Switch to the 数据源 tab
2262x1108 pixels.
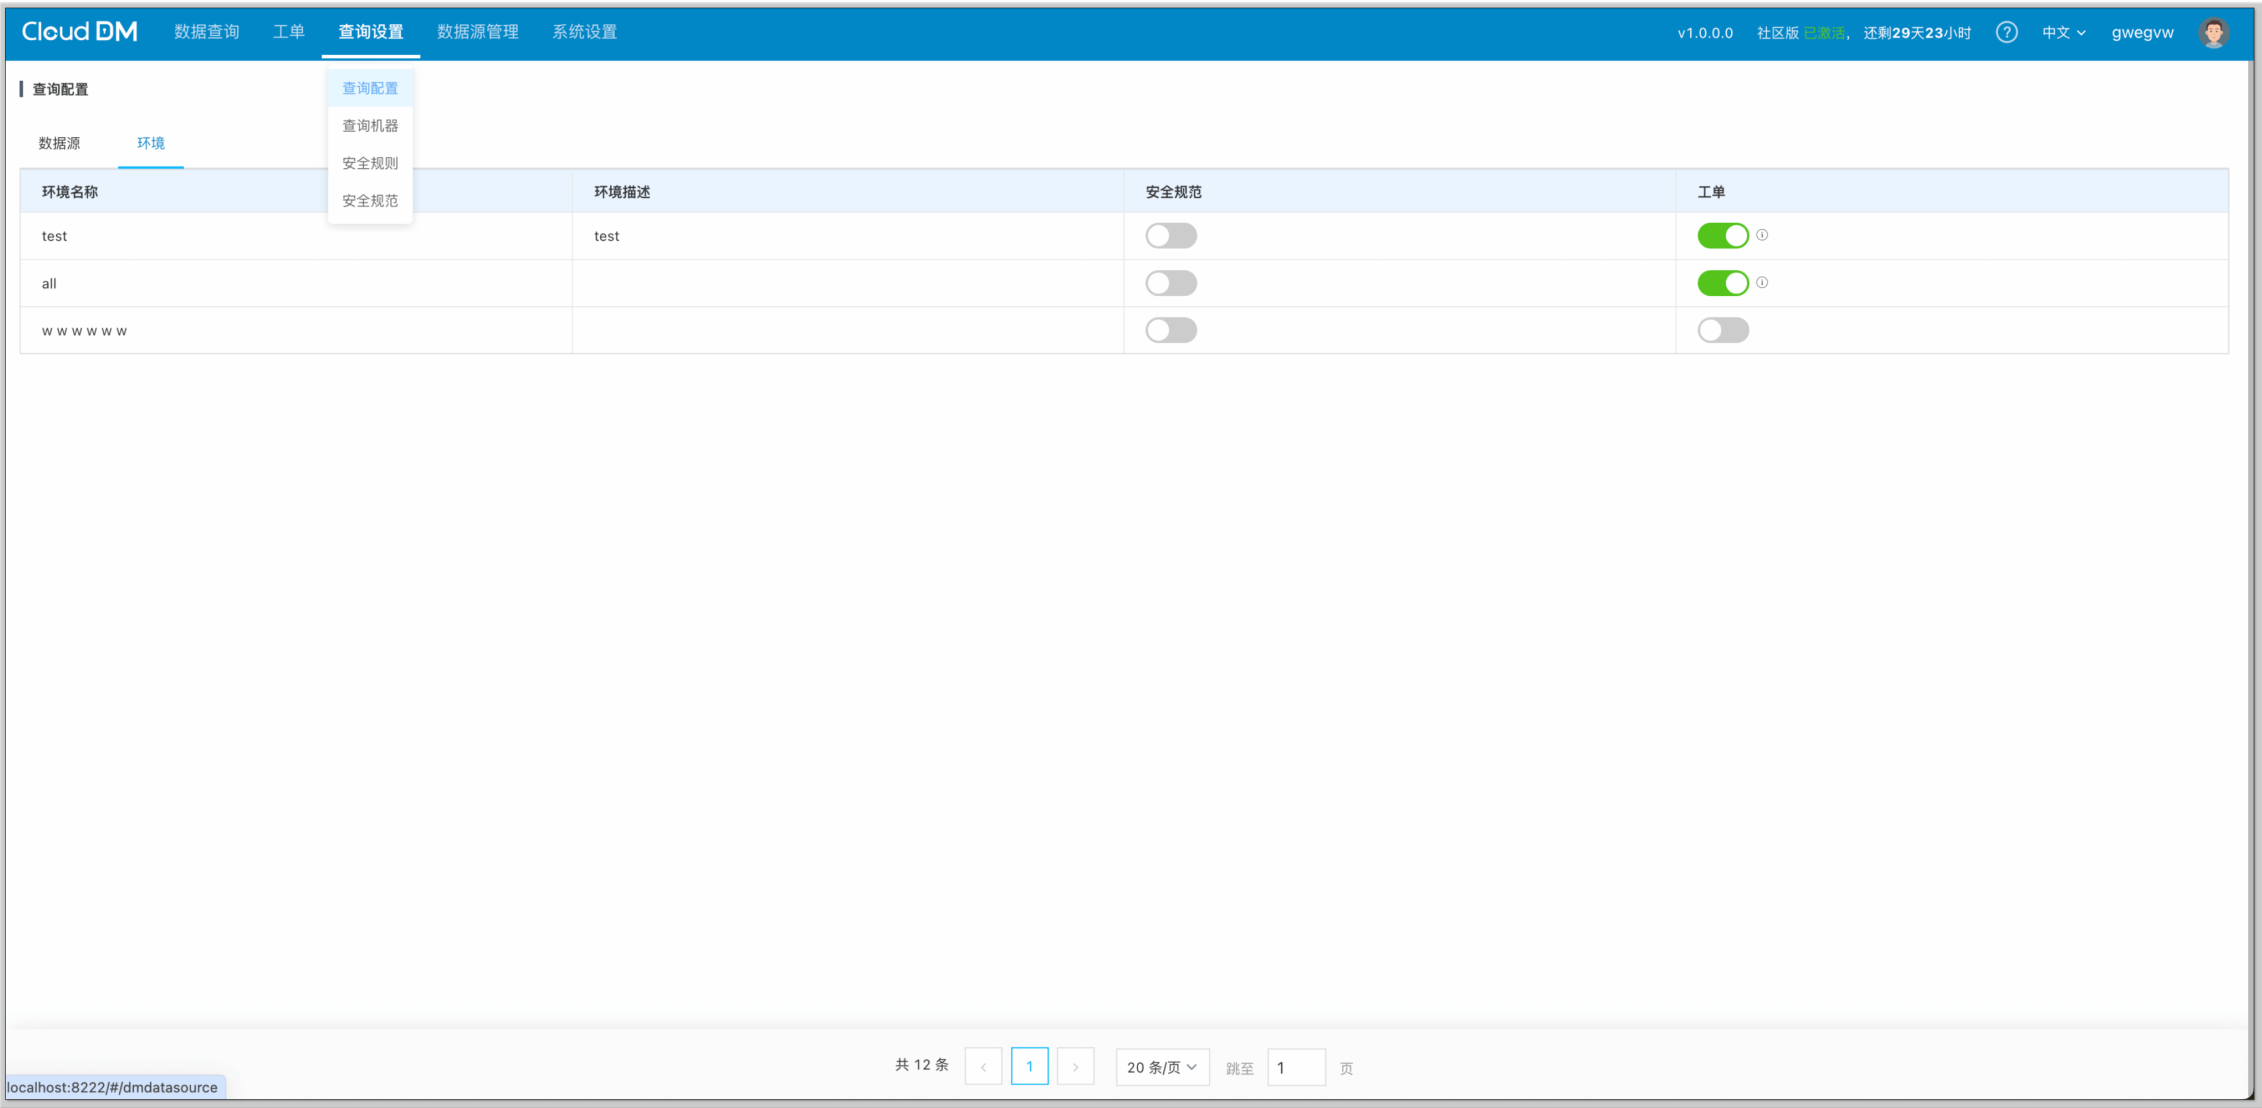pyautogui.click(x=59, y=143)
